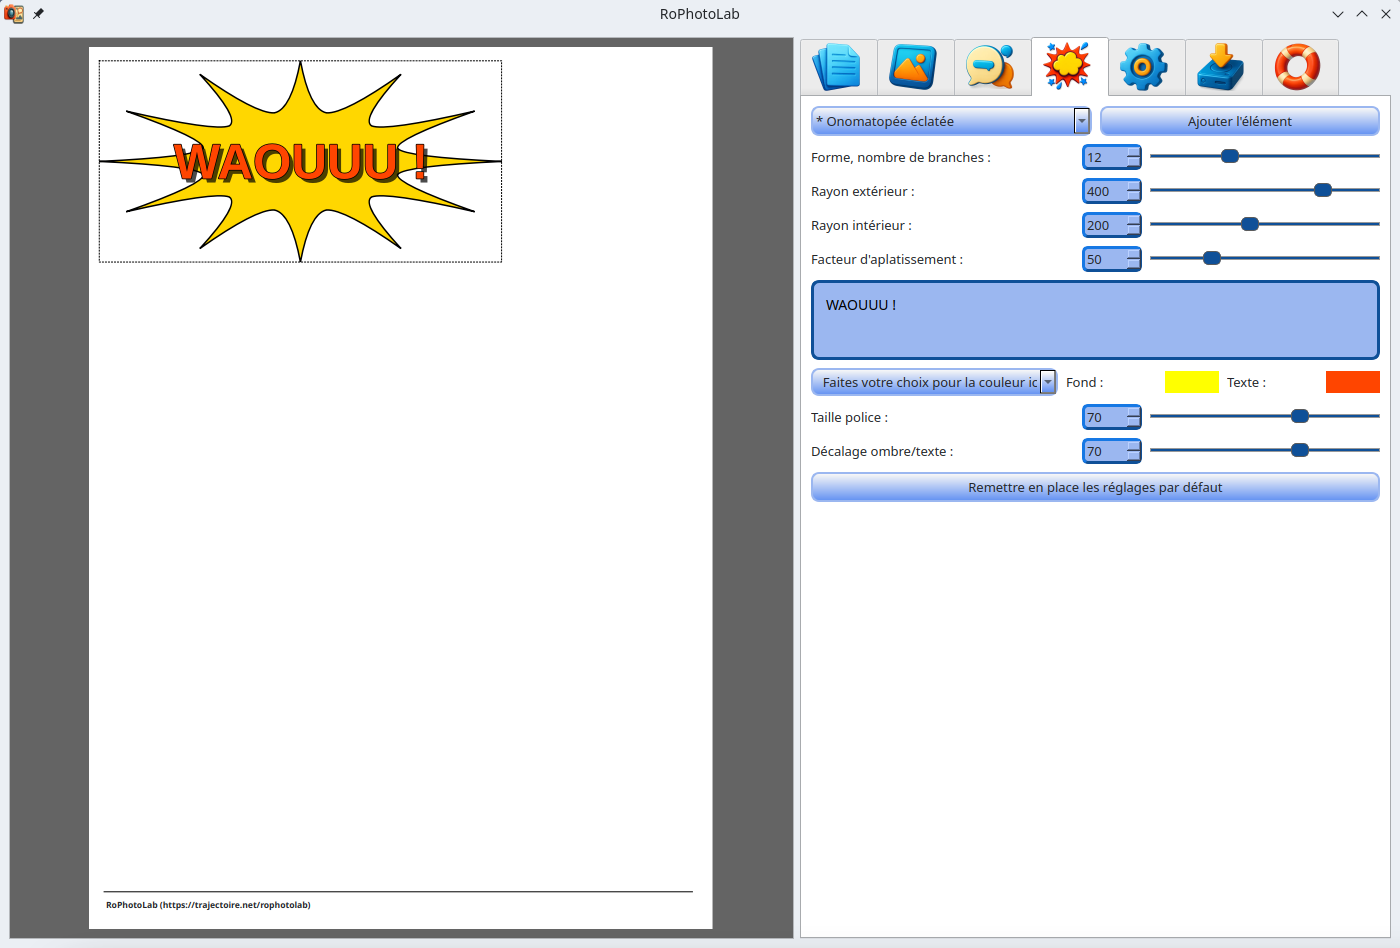The height and width of the screenshot is (948, 1400).
Task: Click the Facteur d'aplatissement value field
Action: tap(1105, 259)
